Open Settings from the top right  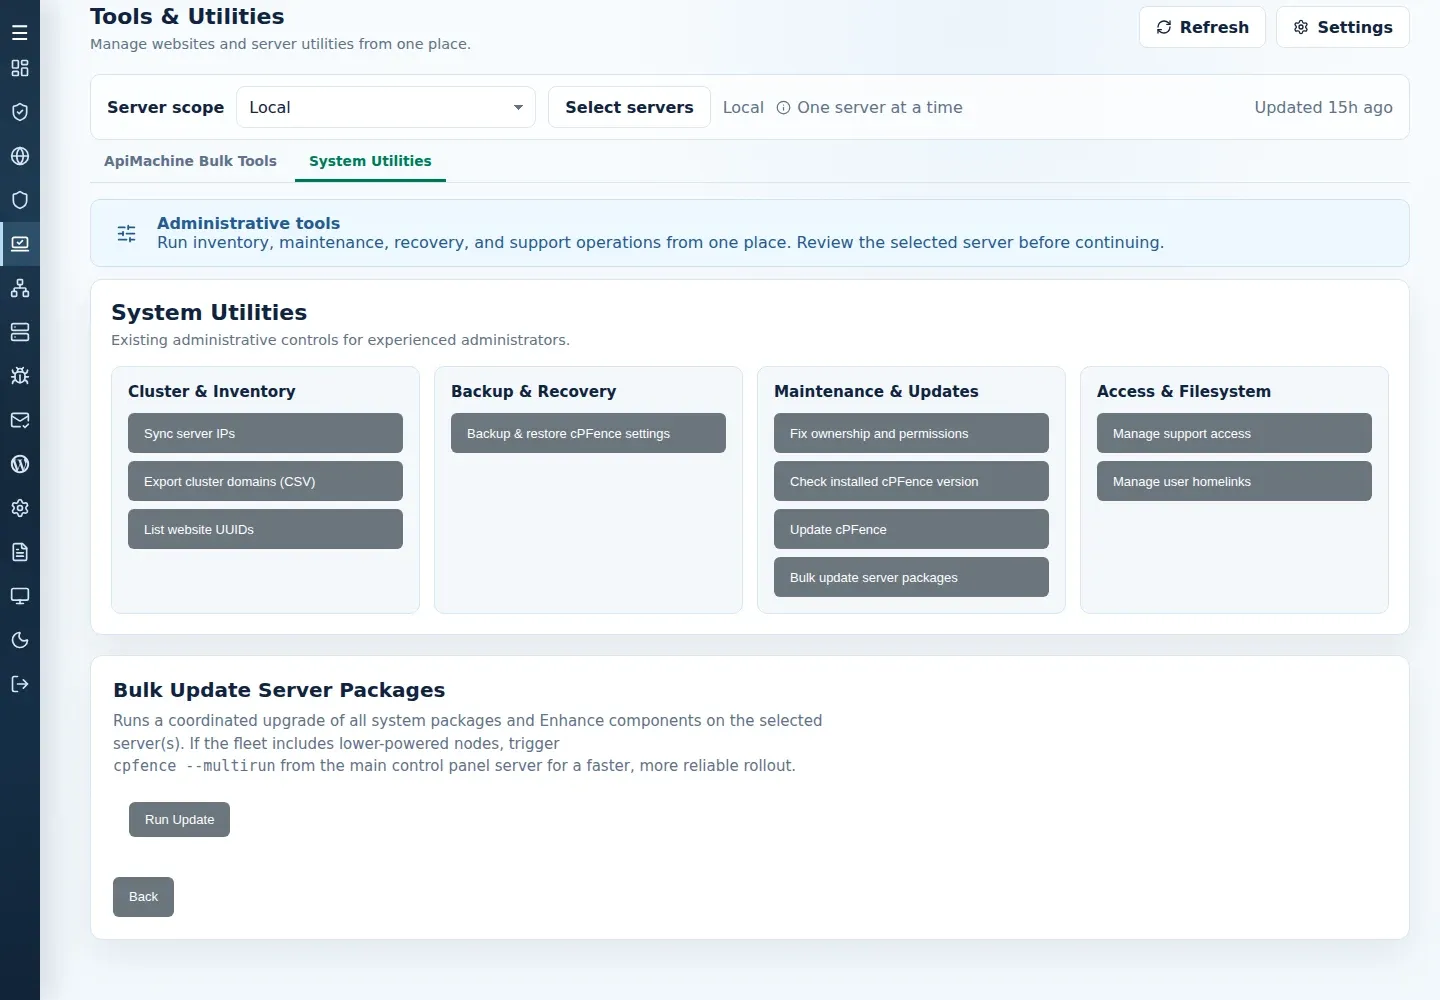pyautogui.click(x=1343, y=27)
